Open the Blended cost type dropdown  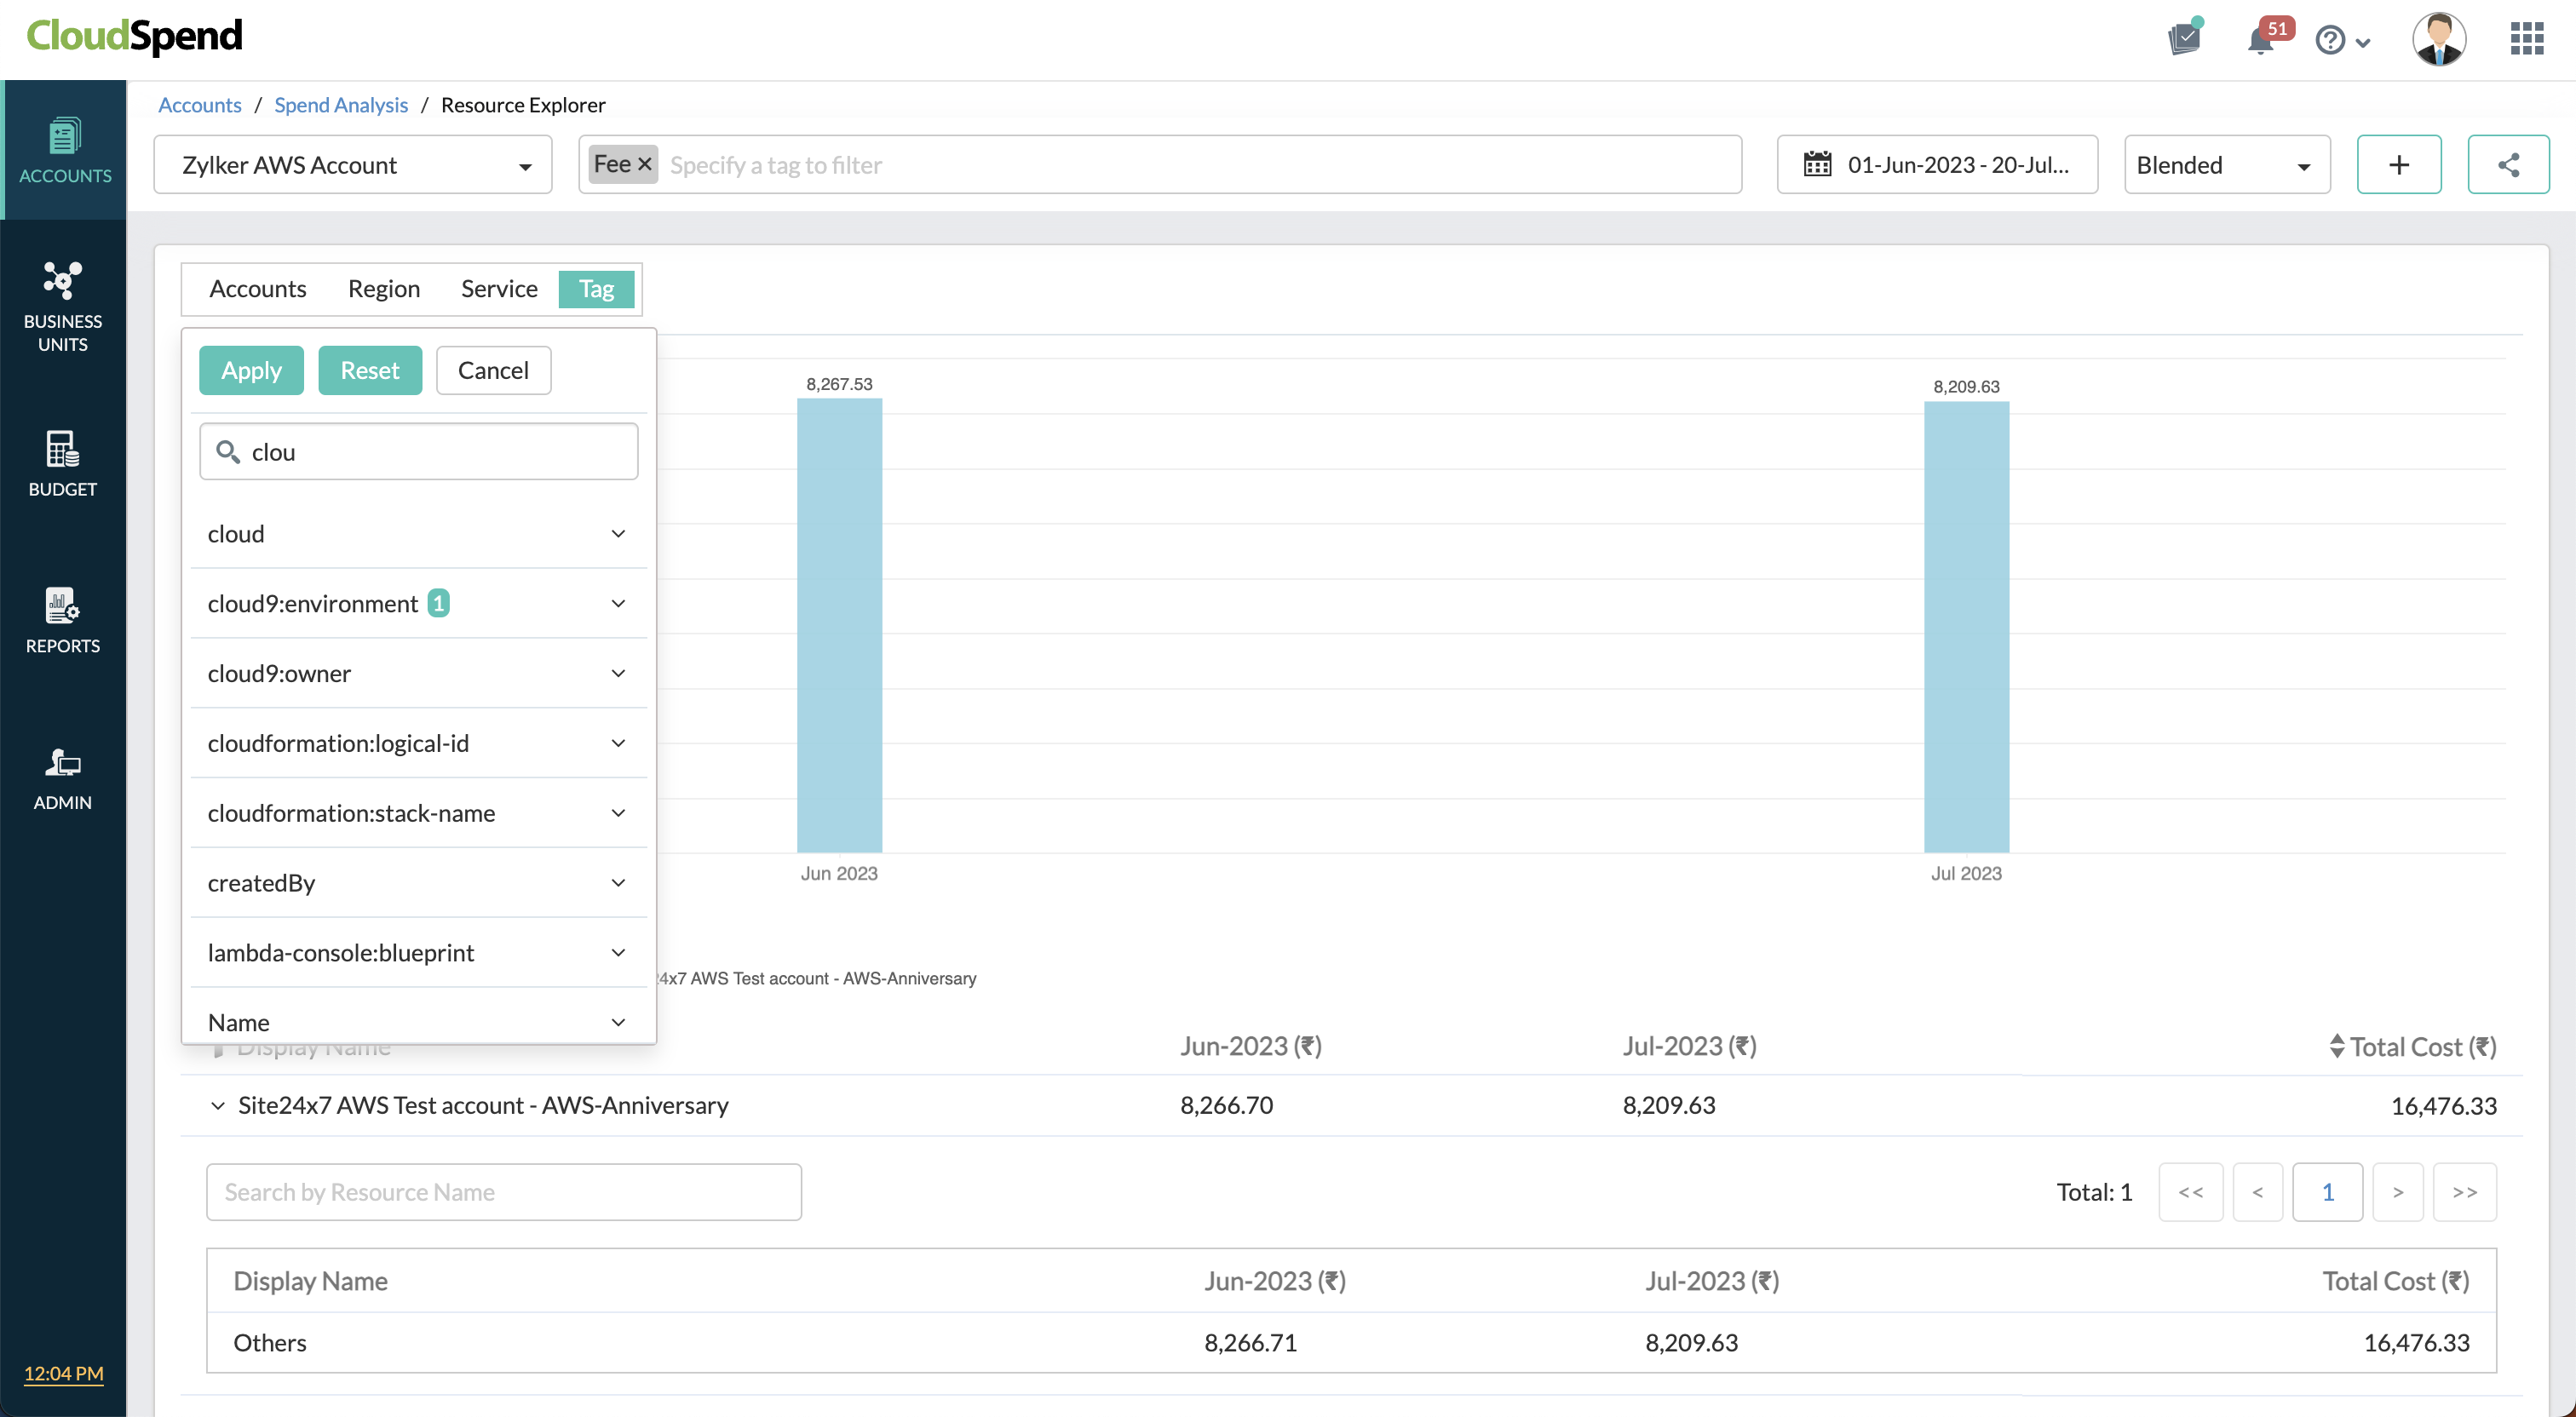2226,164
